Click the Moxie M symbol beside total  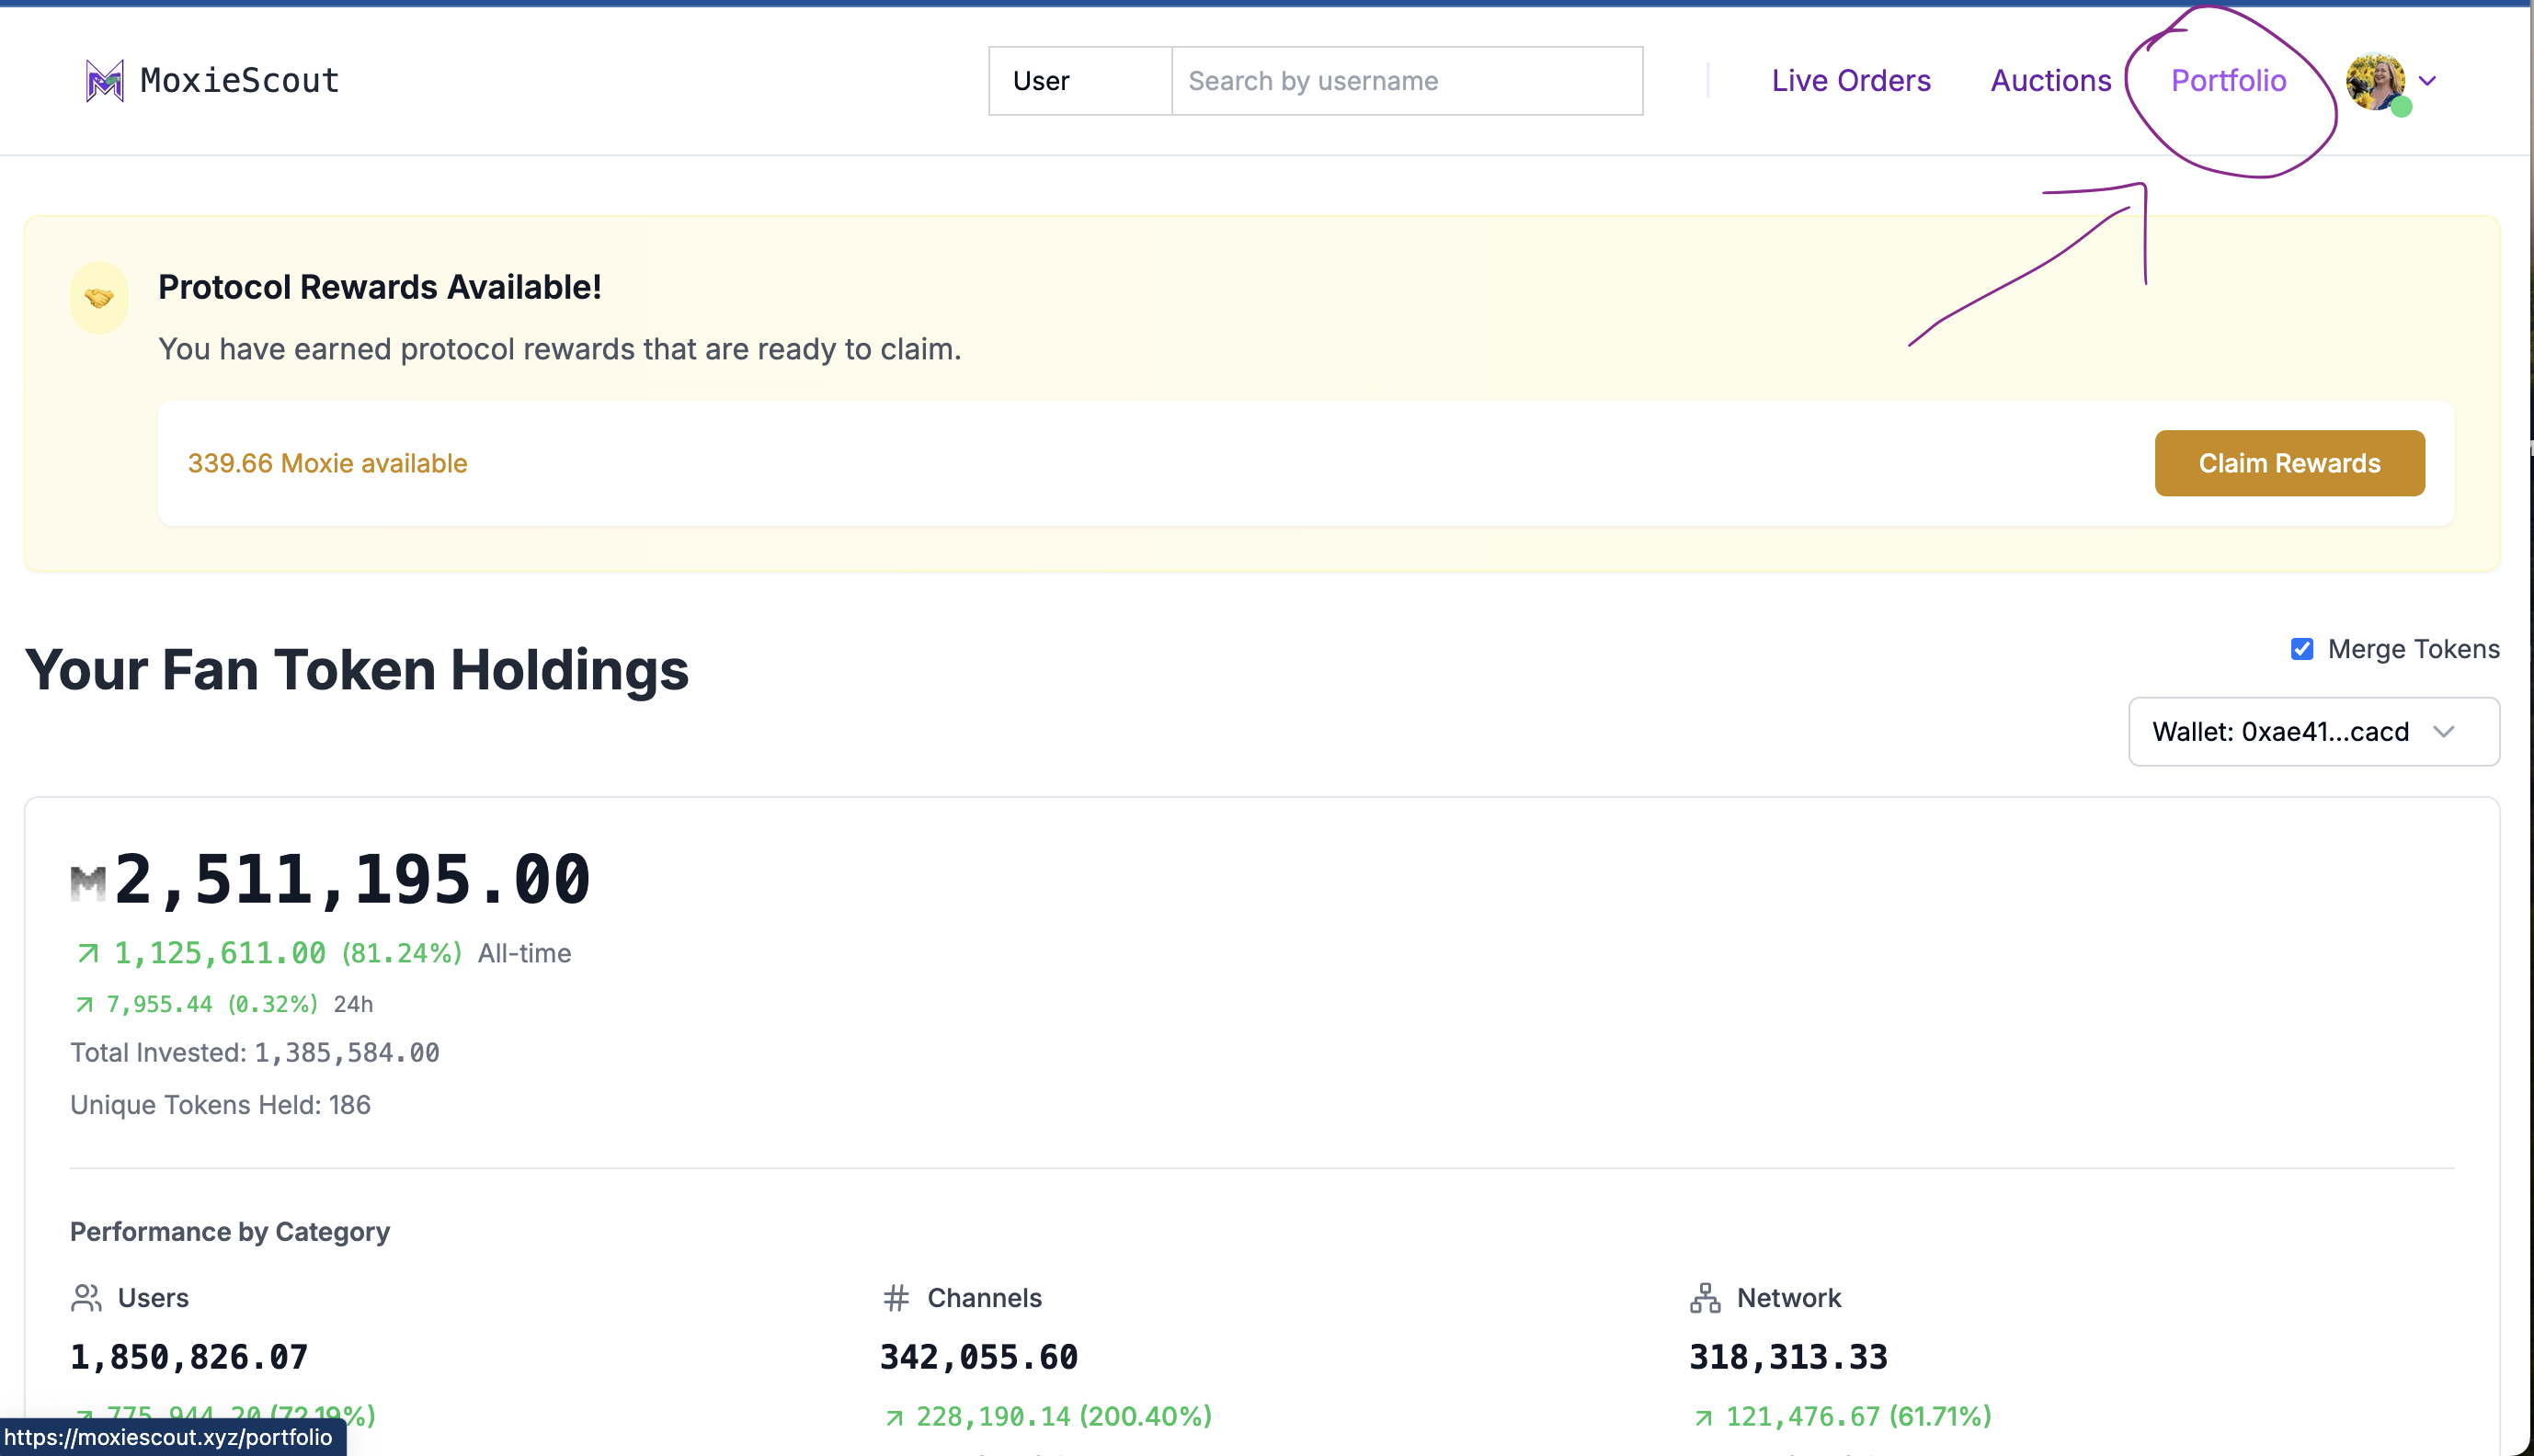pos(88,882)
